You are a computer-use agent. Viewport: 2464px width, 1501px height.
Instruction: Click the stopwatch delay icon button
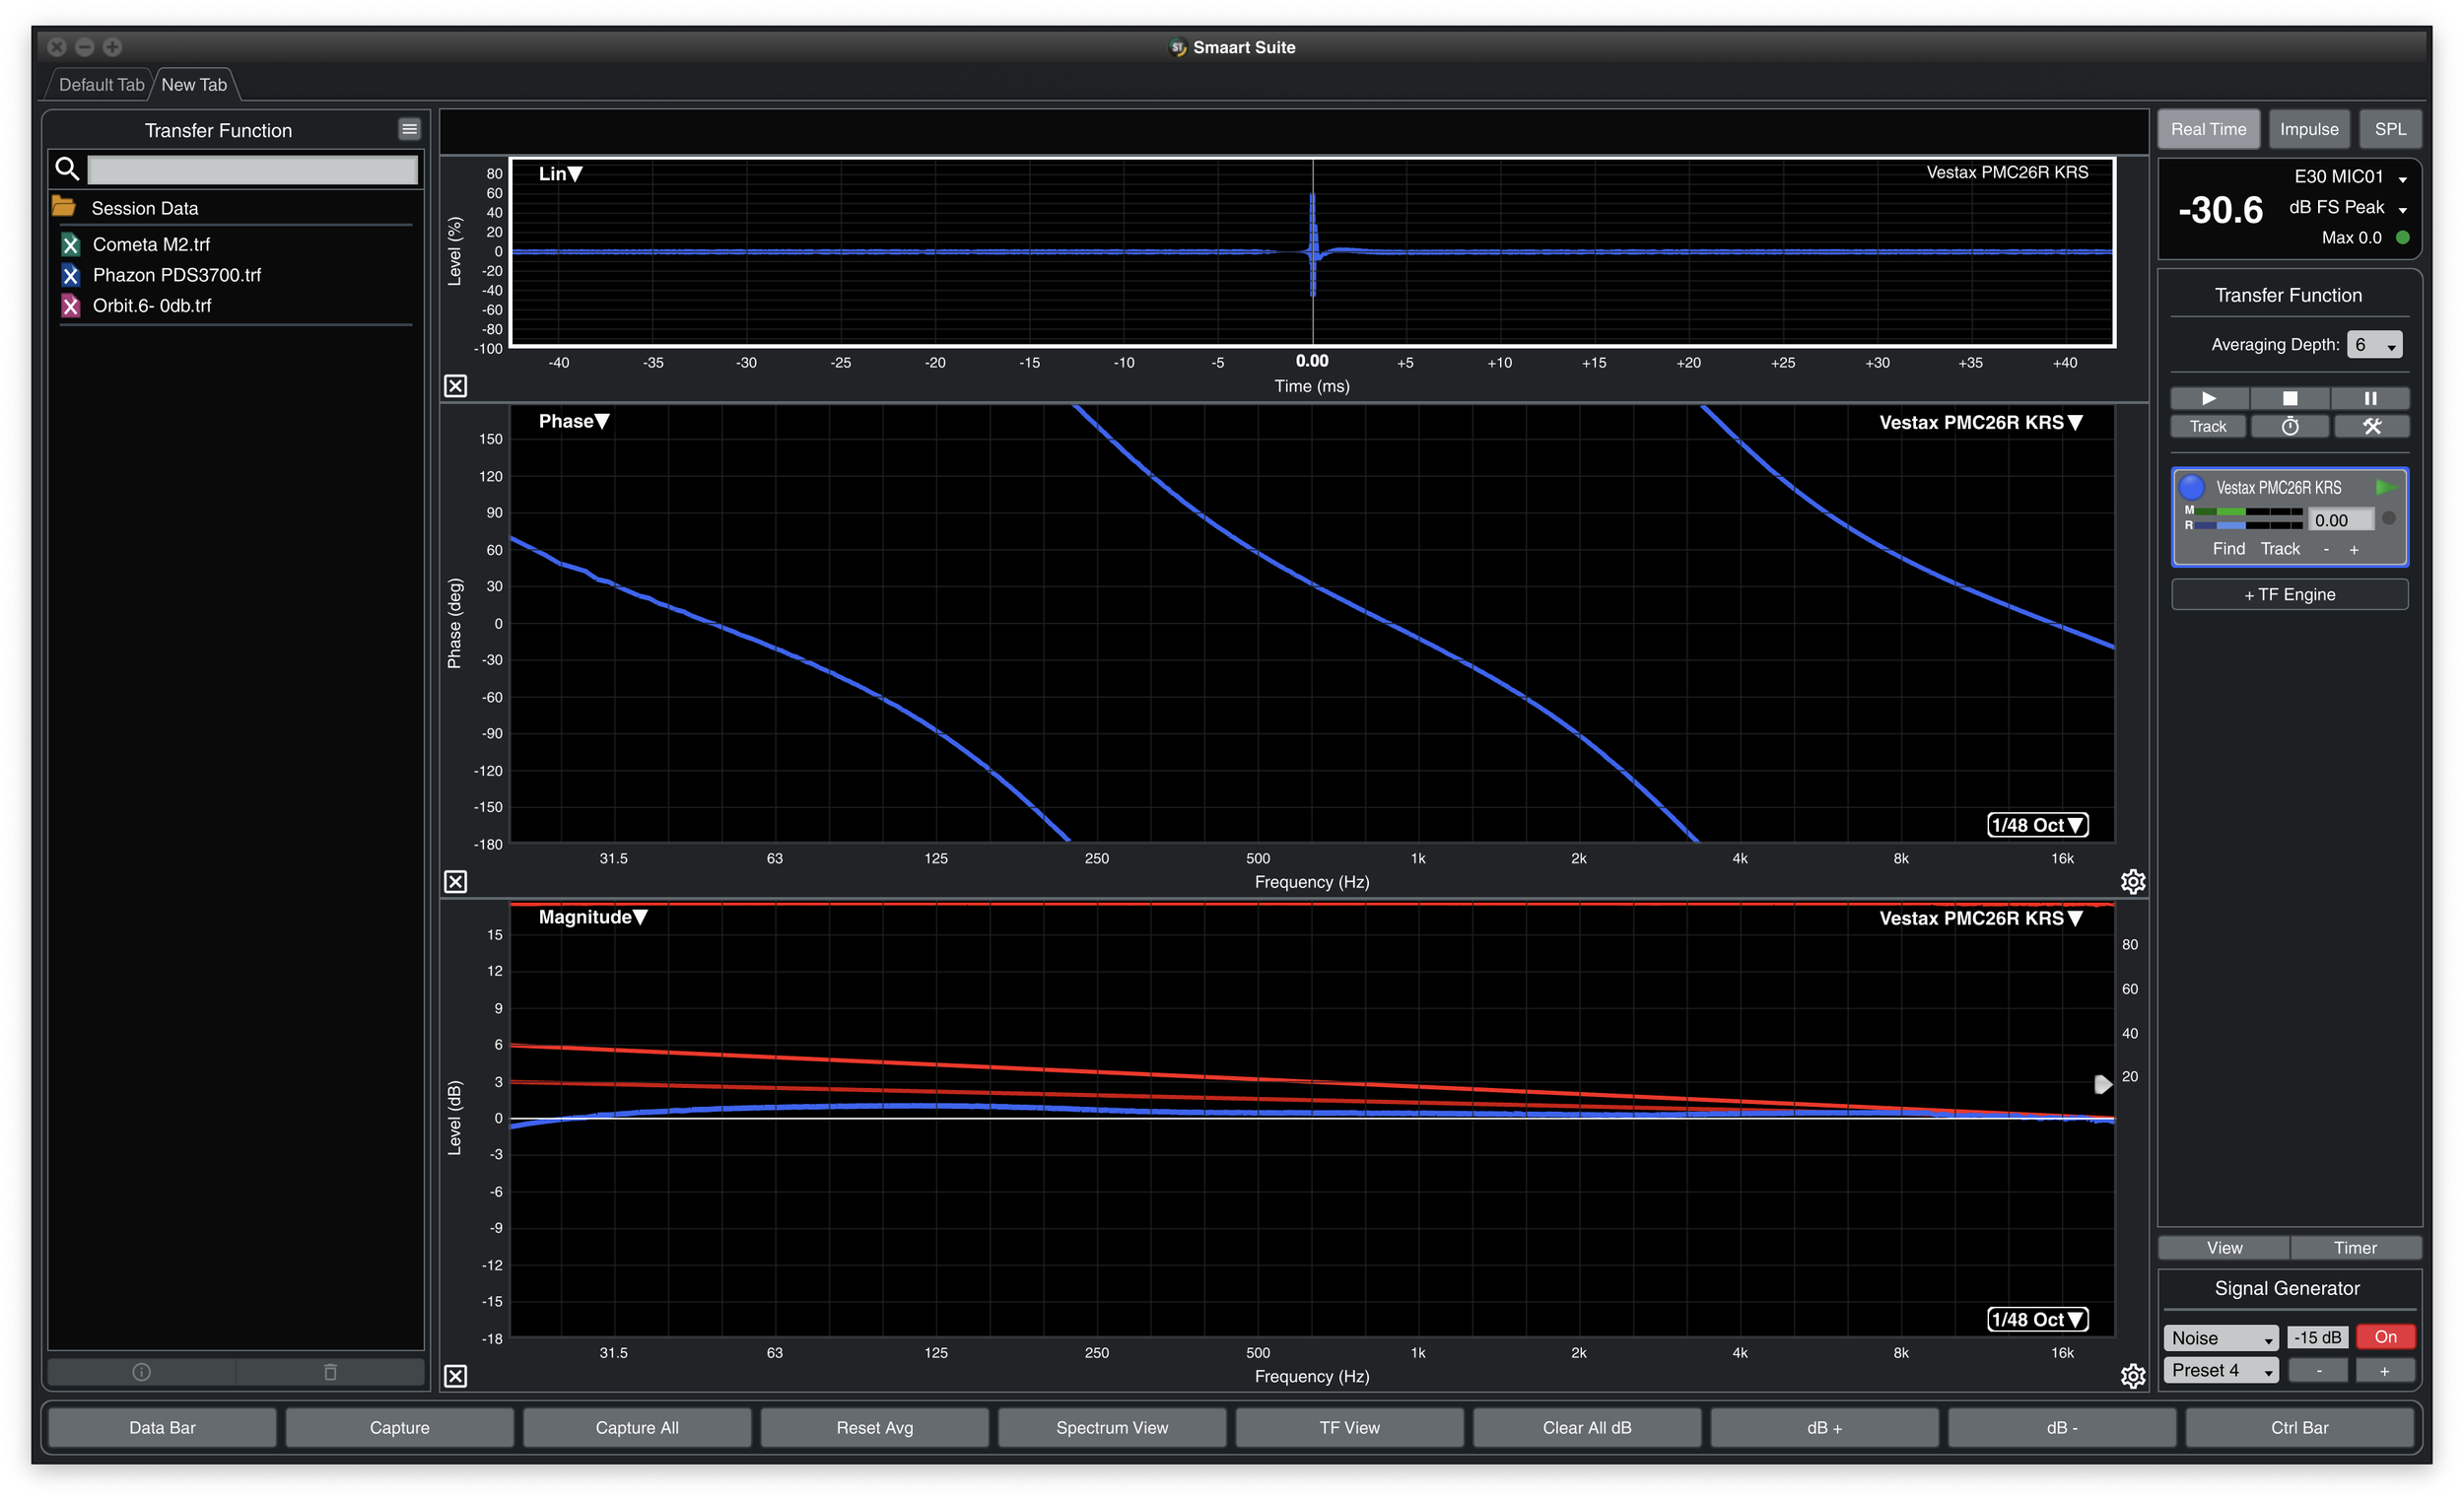click(x=2290, y=427)
